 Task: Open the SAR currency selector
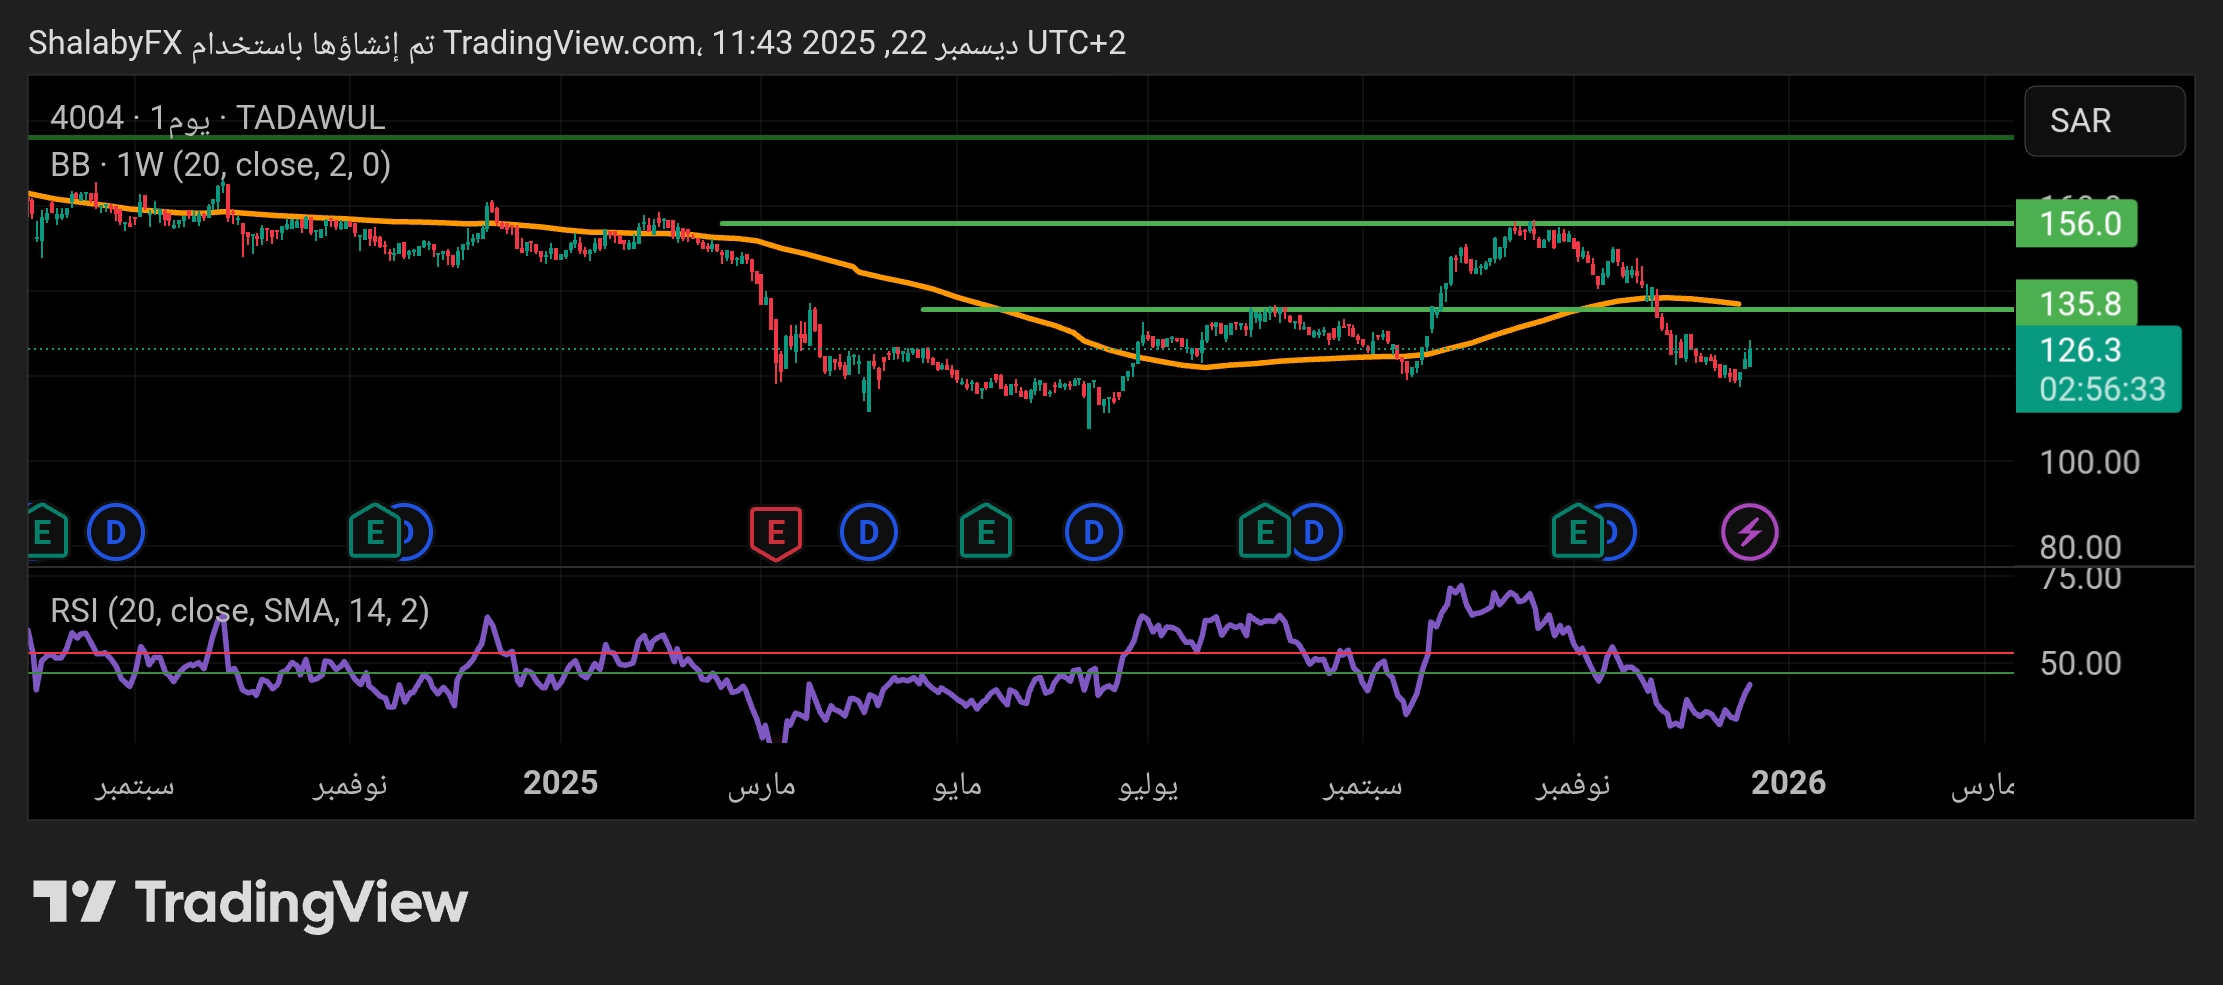click(2104, 121)
